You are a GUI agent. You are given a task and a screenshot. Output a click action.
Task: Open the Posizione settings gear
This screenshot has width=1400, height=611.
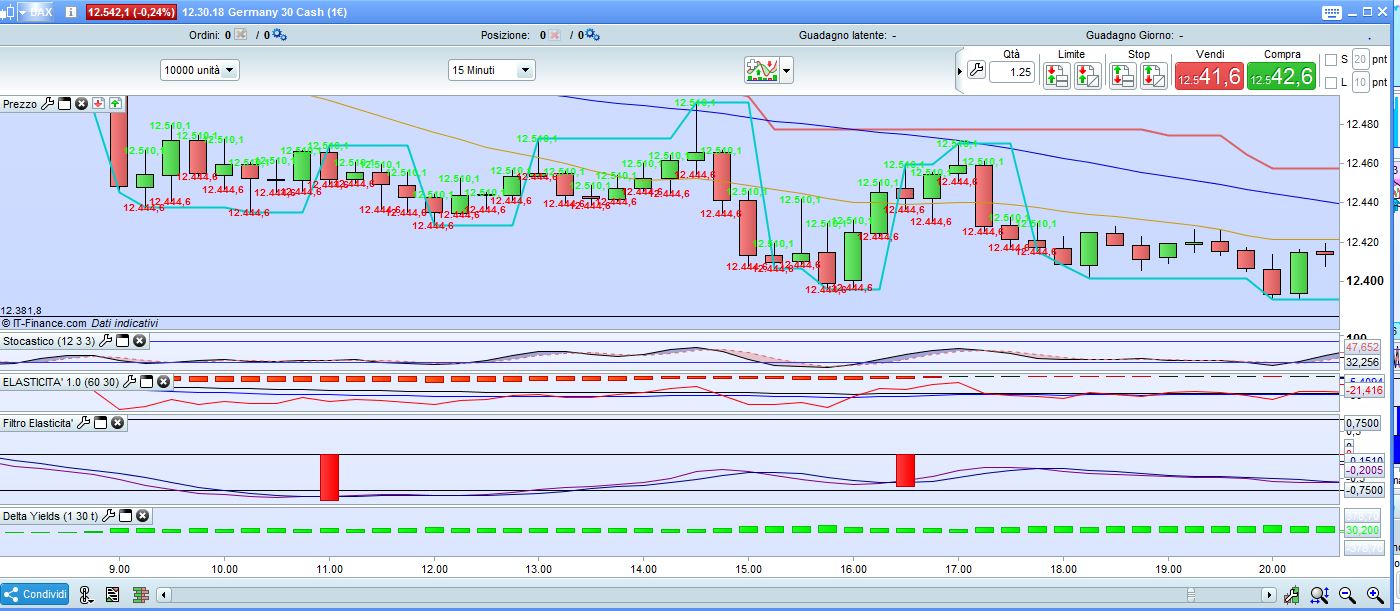(x=592, y=35)
